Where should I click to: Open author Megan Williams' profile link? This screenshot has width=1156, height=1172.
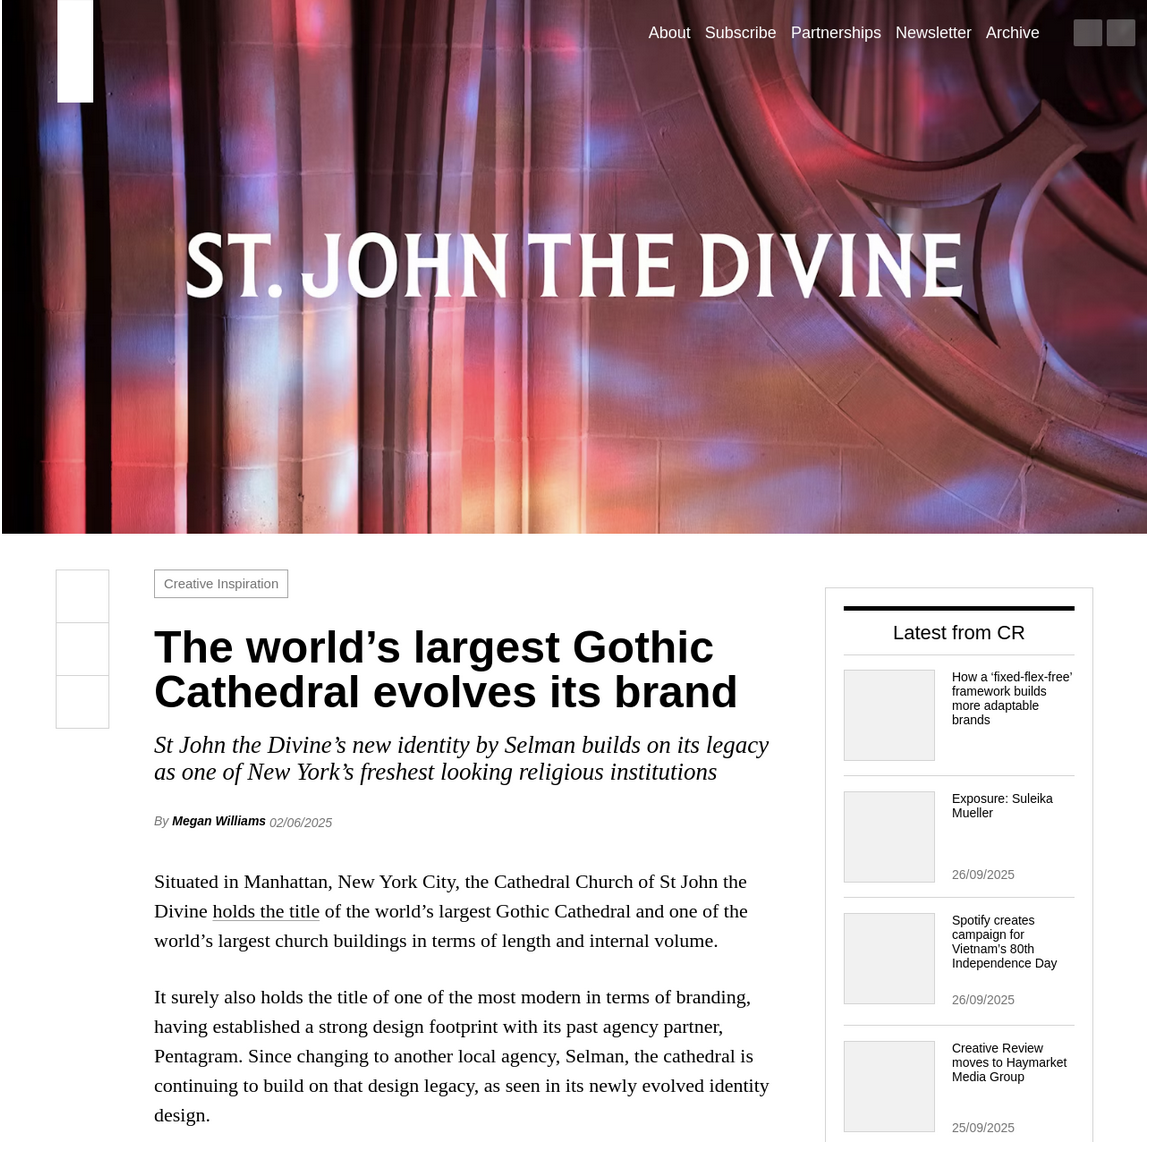[218, 821]
